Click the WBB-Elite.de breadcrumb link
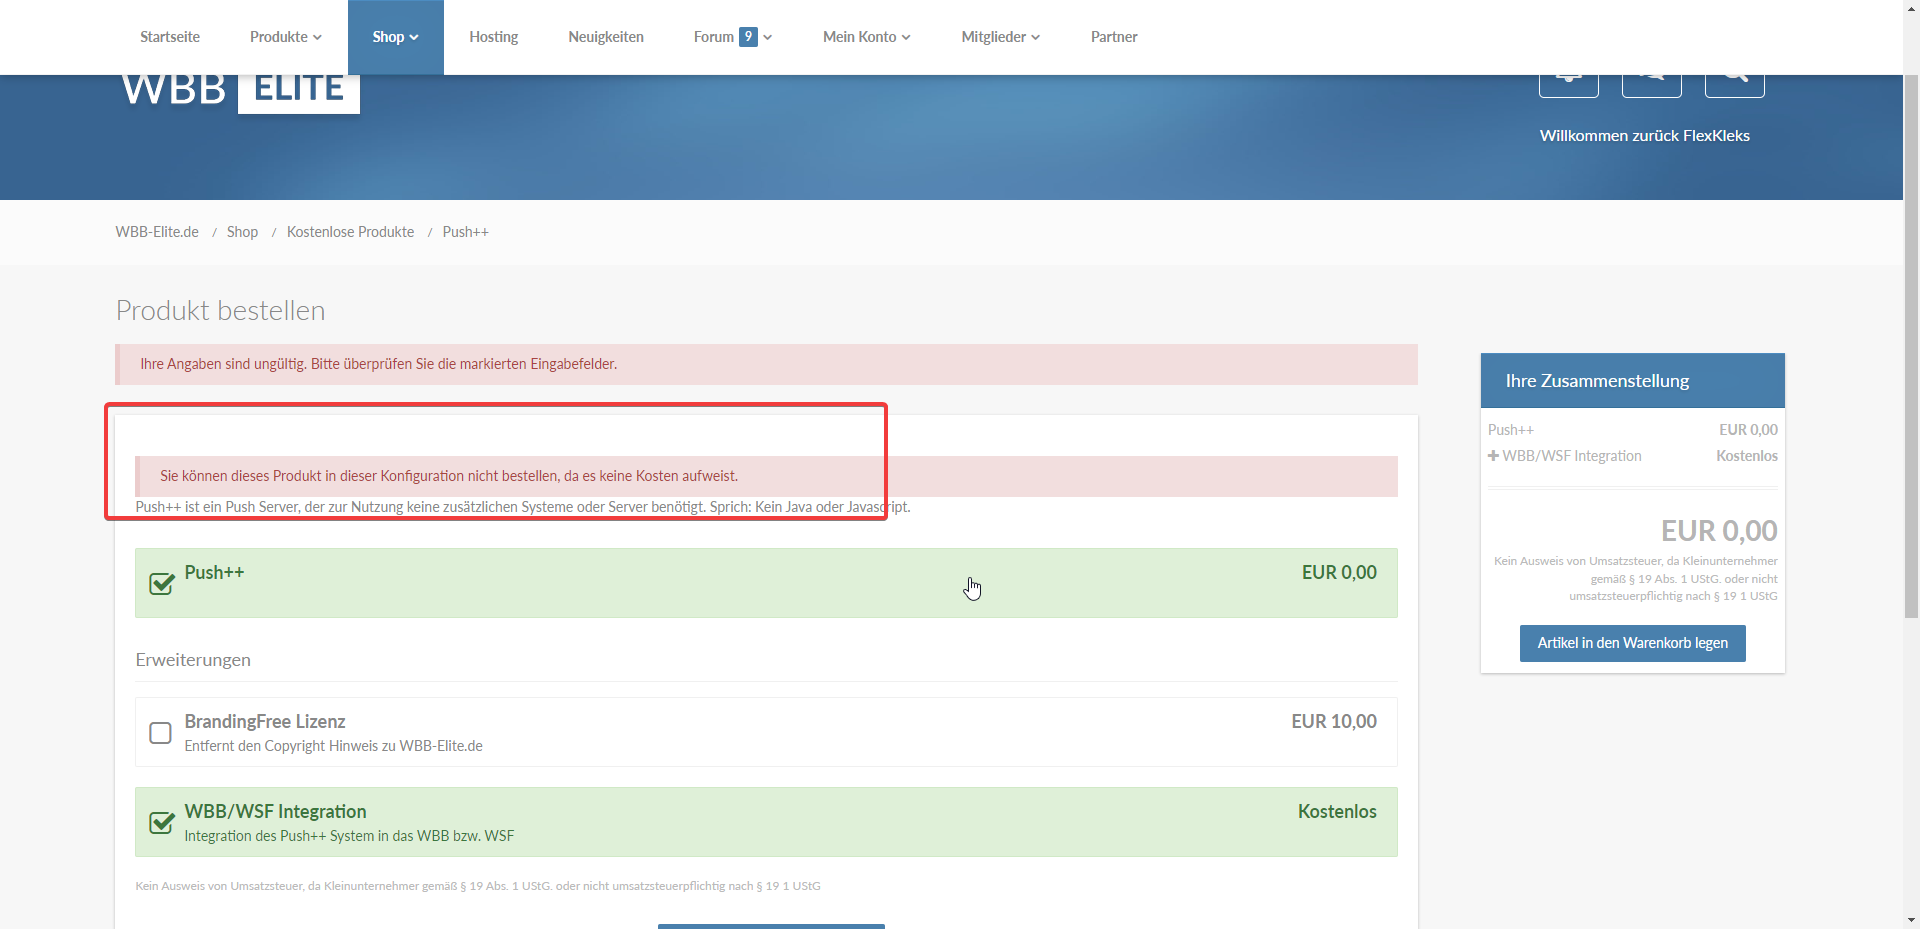 (x=157, y=232)
